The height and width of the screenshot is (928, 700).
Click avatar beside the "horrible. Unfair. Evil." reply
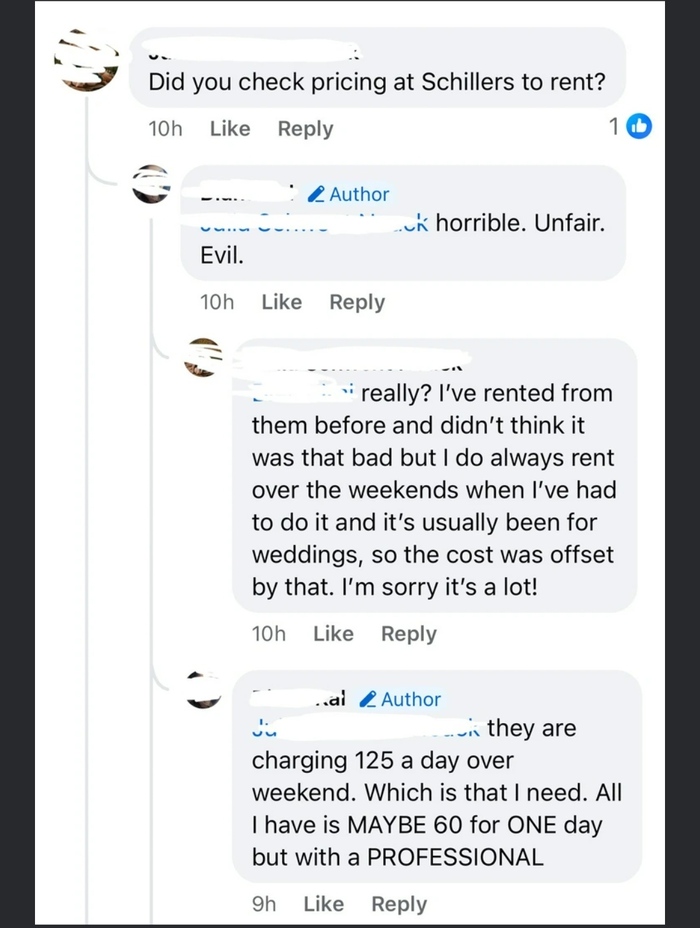[152, 185]
